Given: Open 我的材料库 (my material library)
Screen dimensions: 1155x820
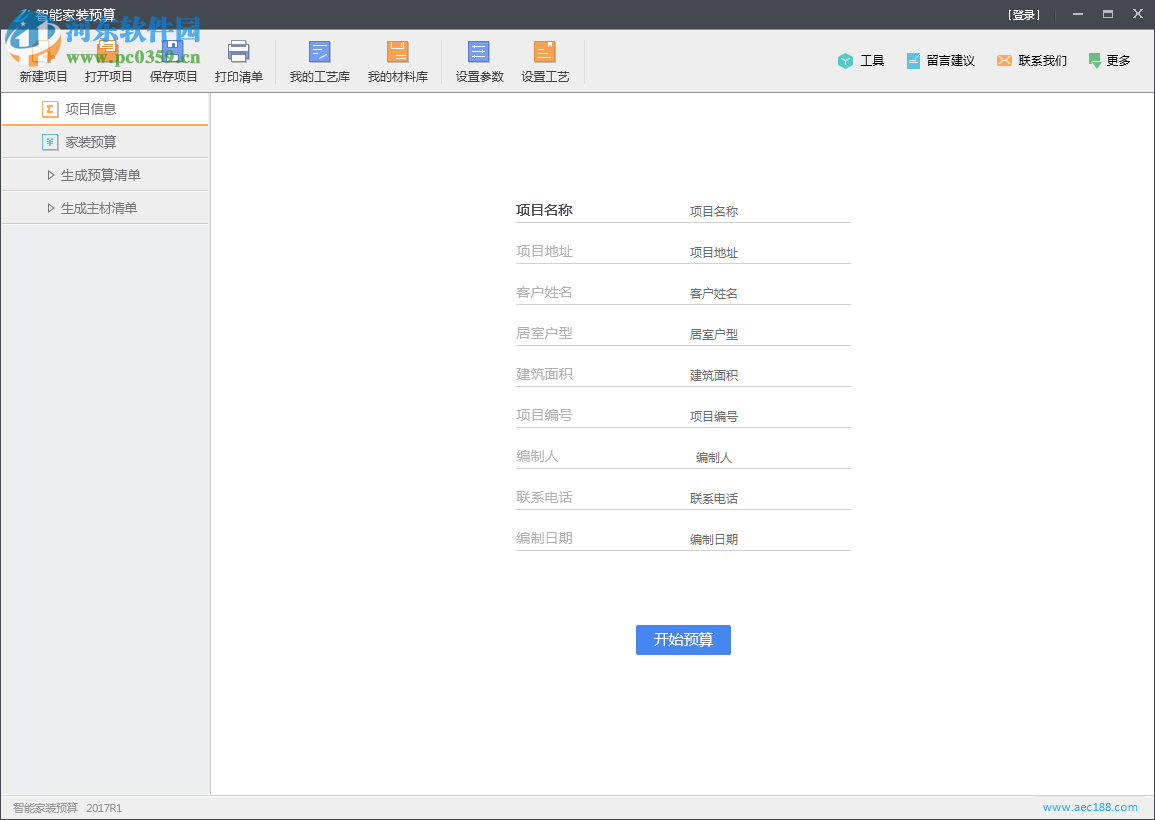Looking at the screenshot, I should (398, 60).
